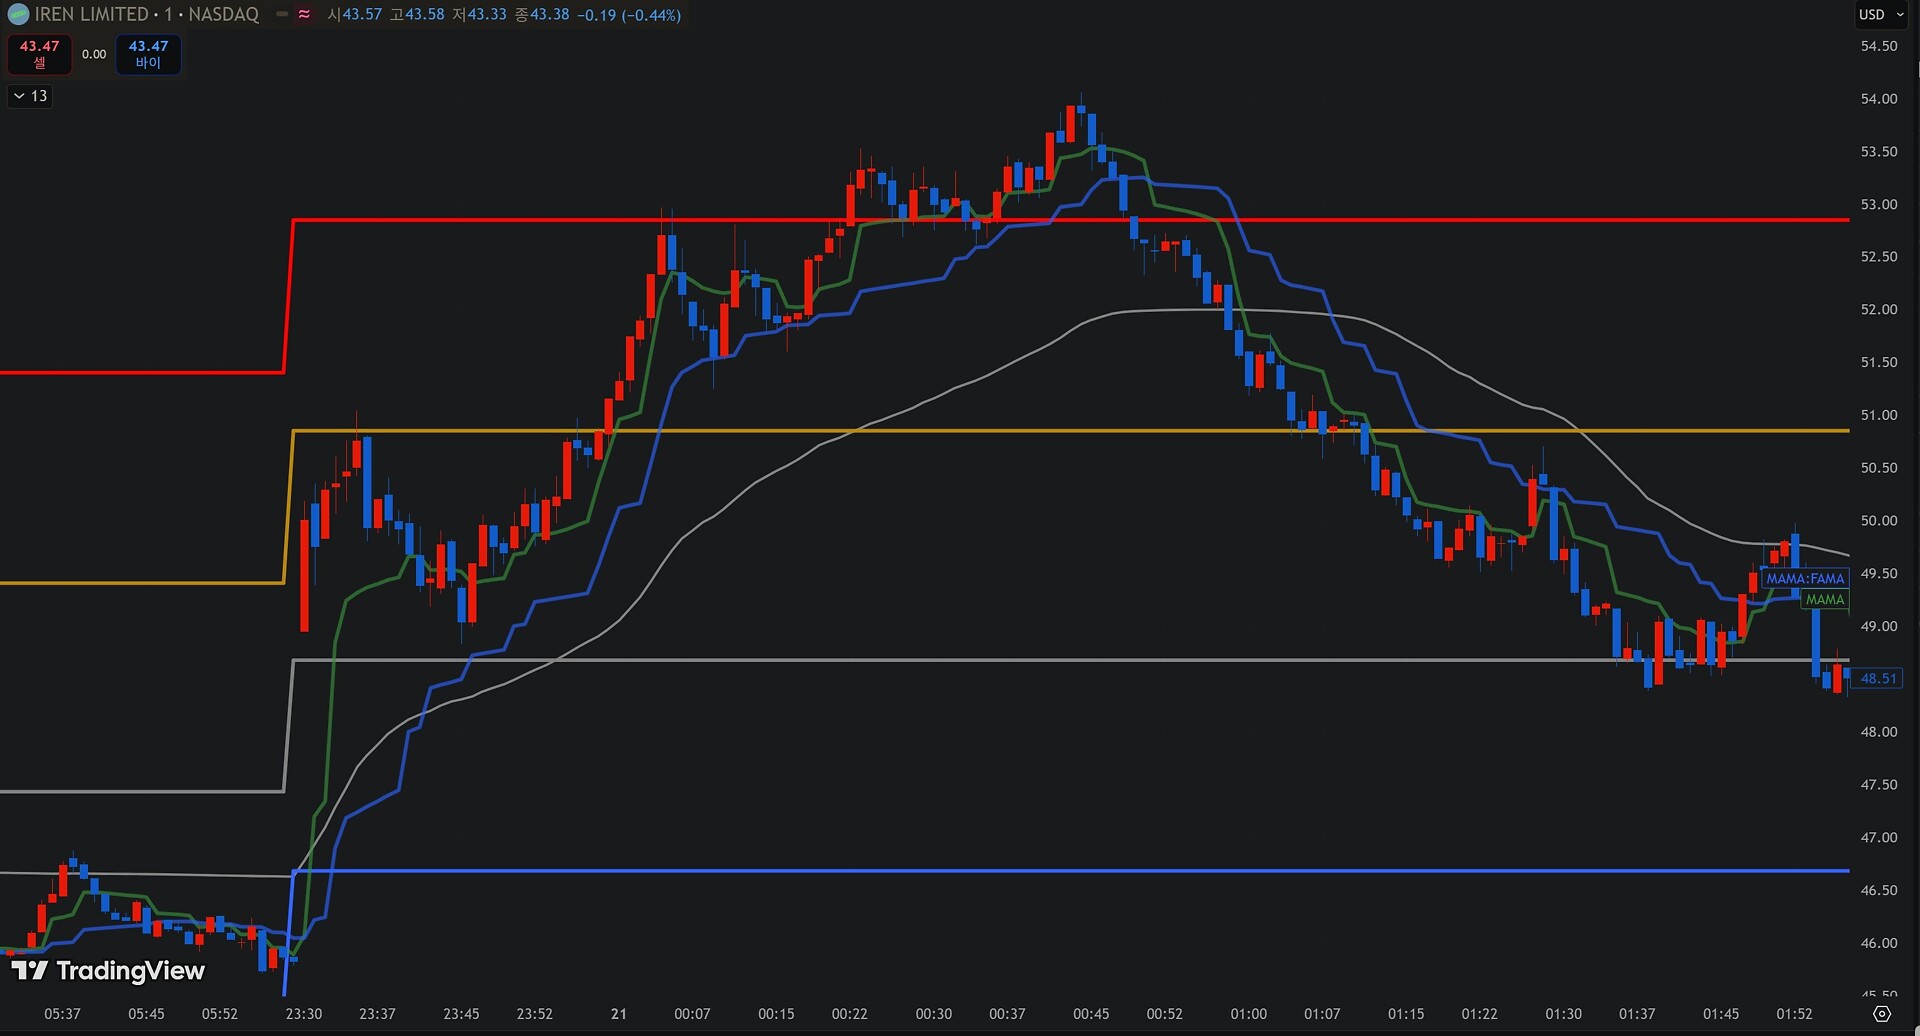Click the change value −0.19 (−0.44%)
1920x1036 pixels.
(x=629, y=15)
